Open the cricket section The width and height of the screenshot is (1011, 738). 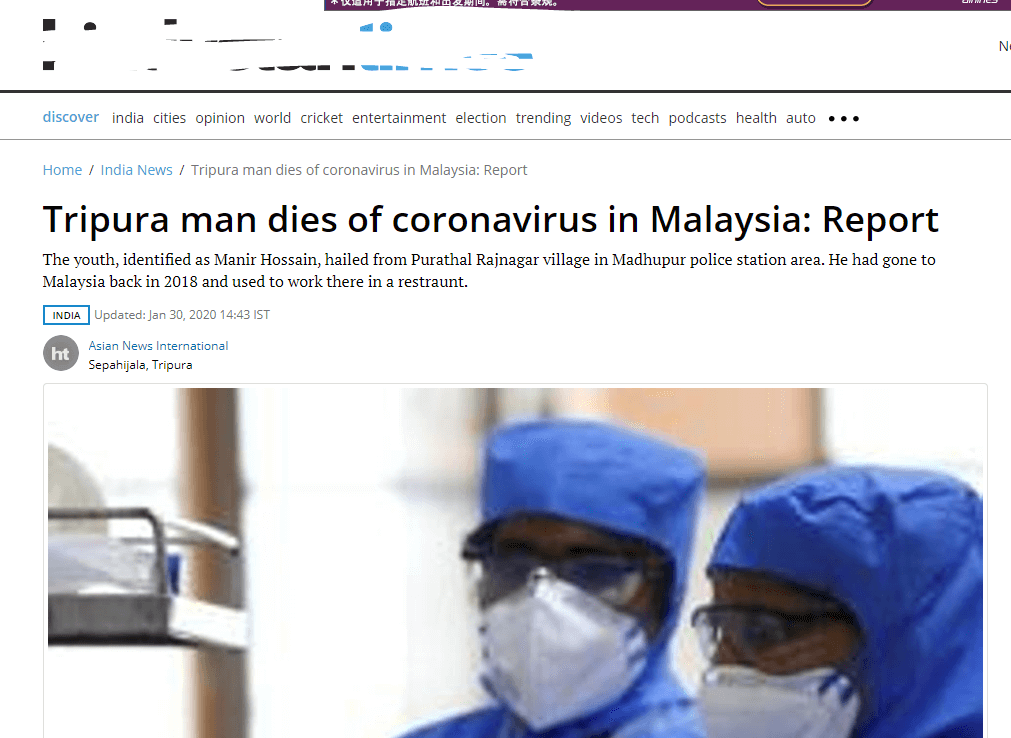321,118
